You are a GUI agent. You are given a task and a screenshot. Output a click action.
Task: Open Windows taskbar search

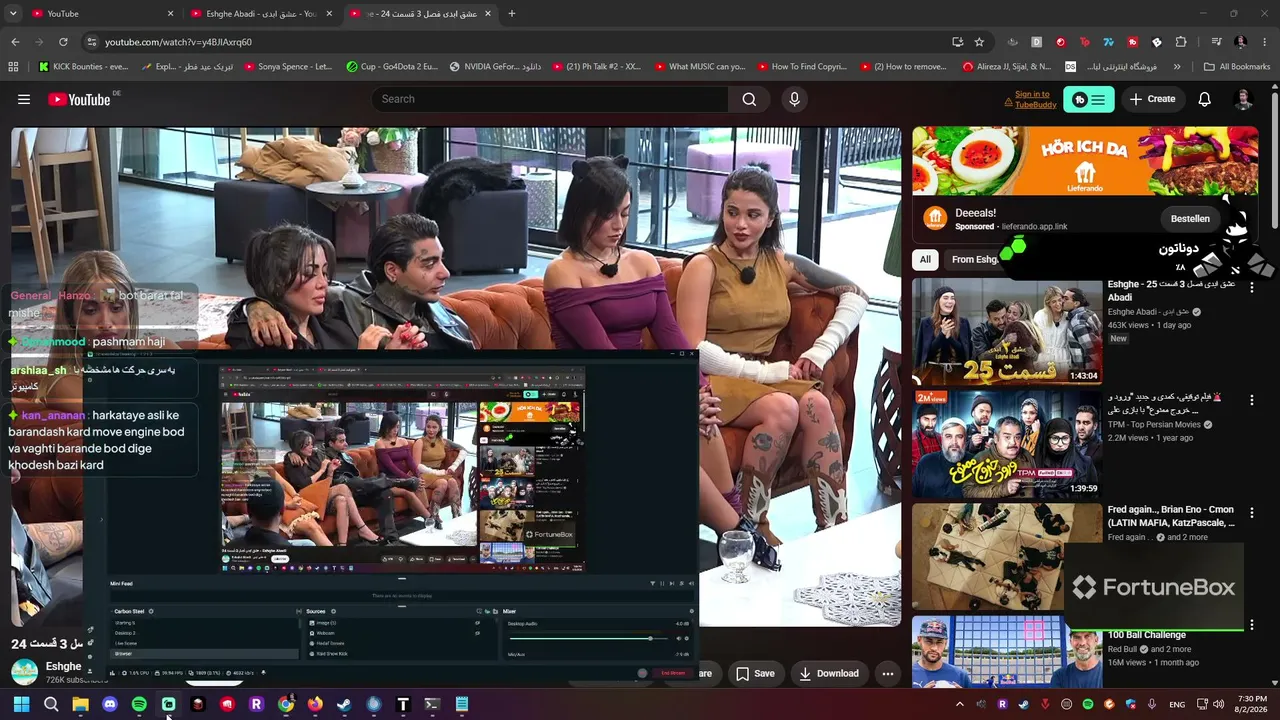[x=51, y=704]
